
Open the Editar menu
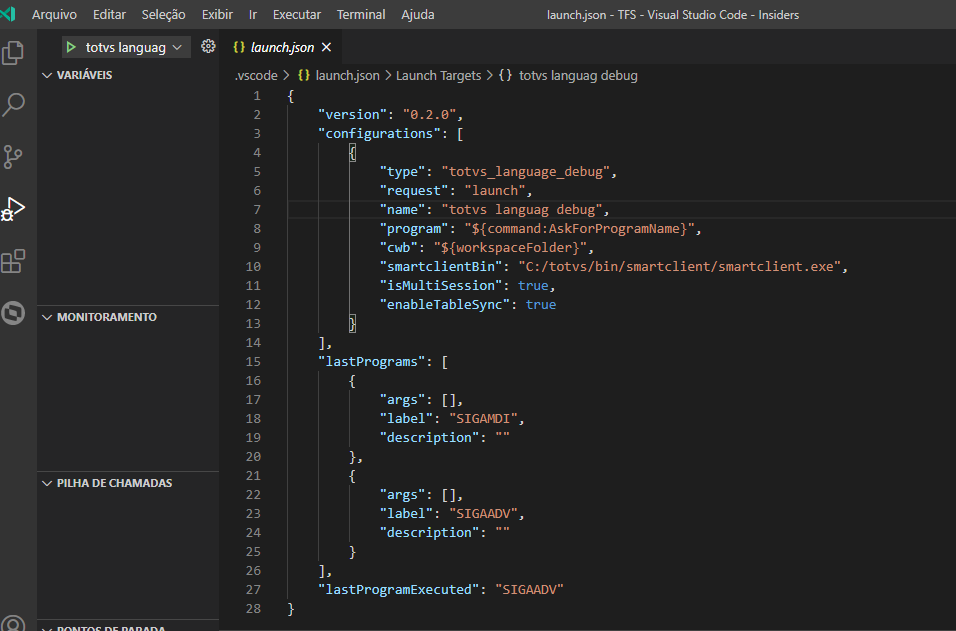[x=109, y=15]
